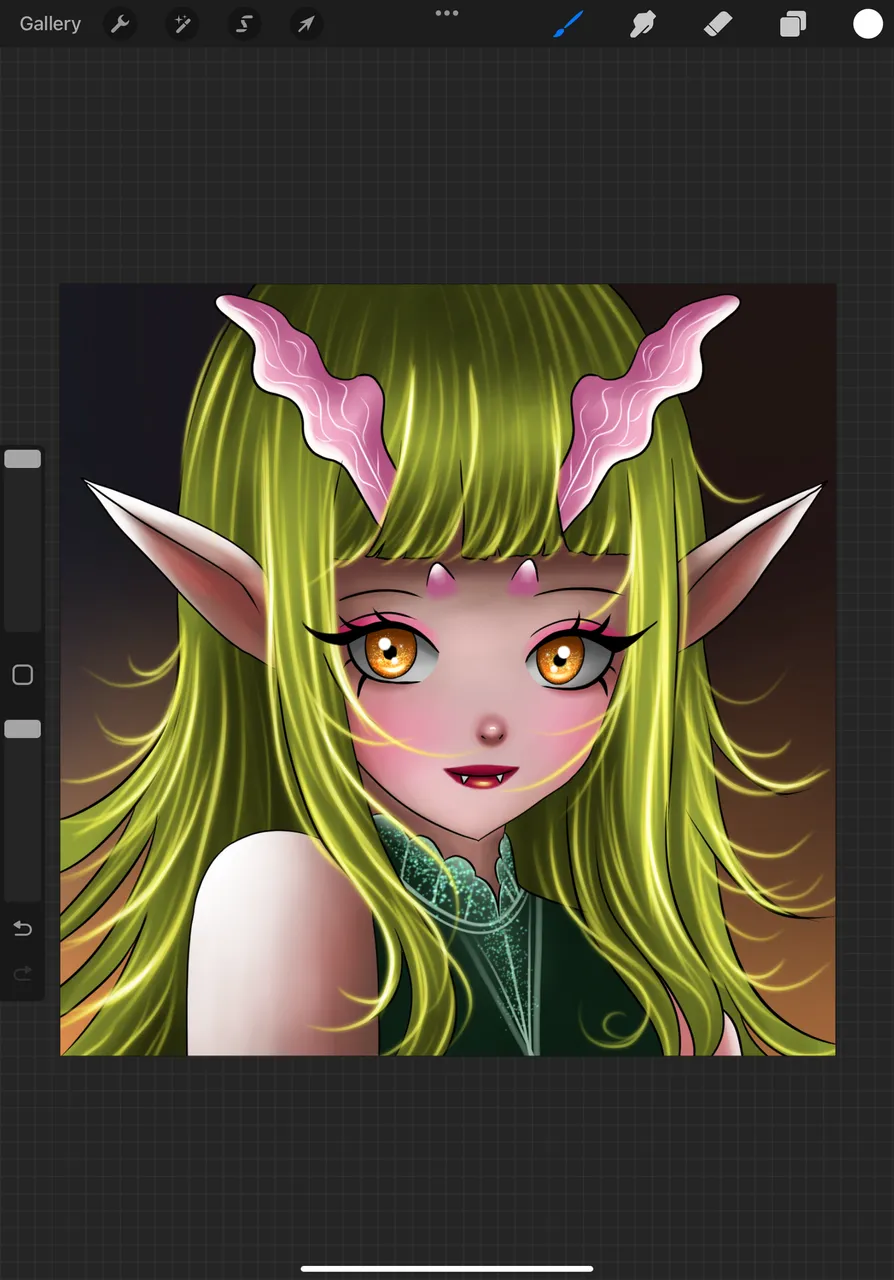Select the Smudge tool
The width and height of the screenshot is (894, 1280).
642,24
